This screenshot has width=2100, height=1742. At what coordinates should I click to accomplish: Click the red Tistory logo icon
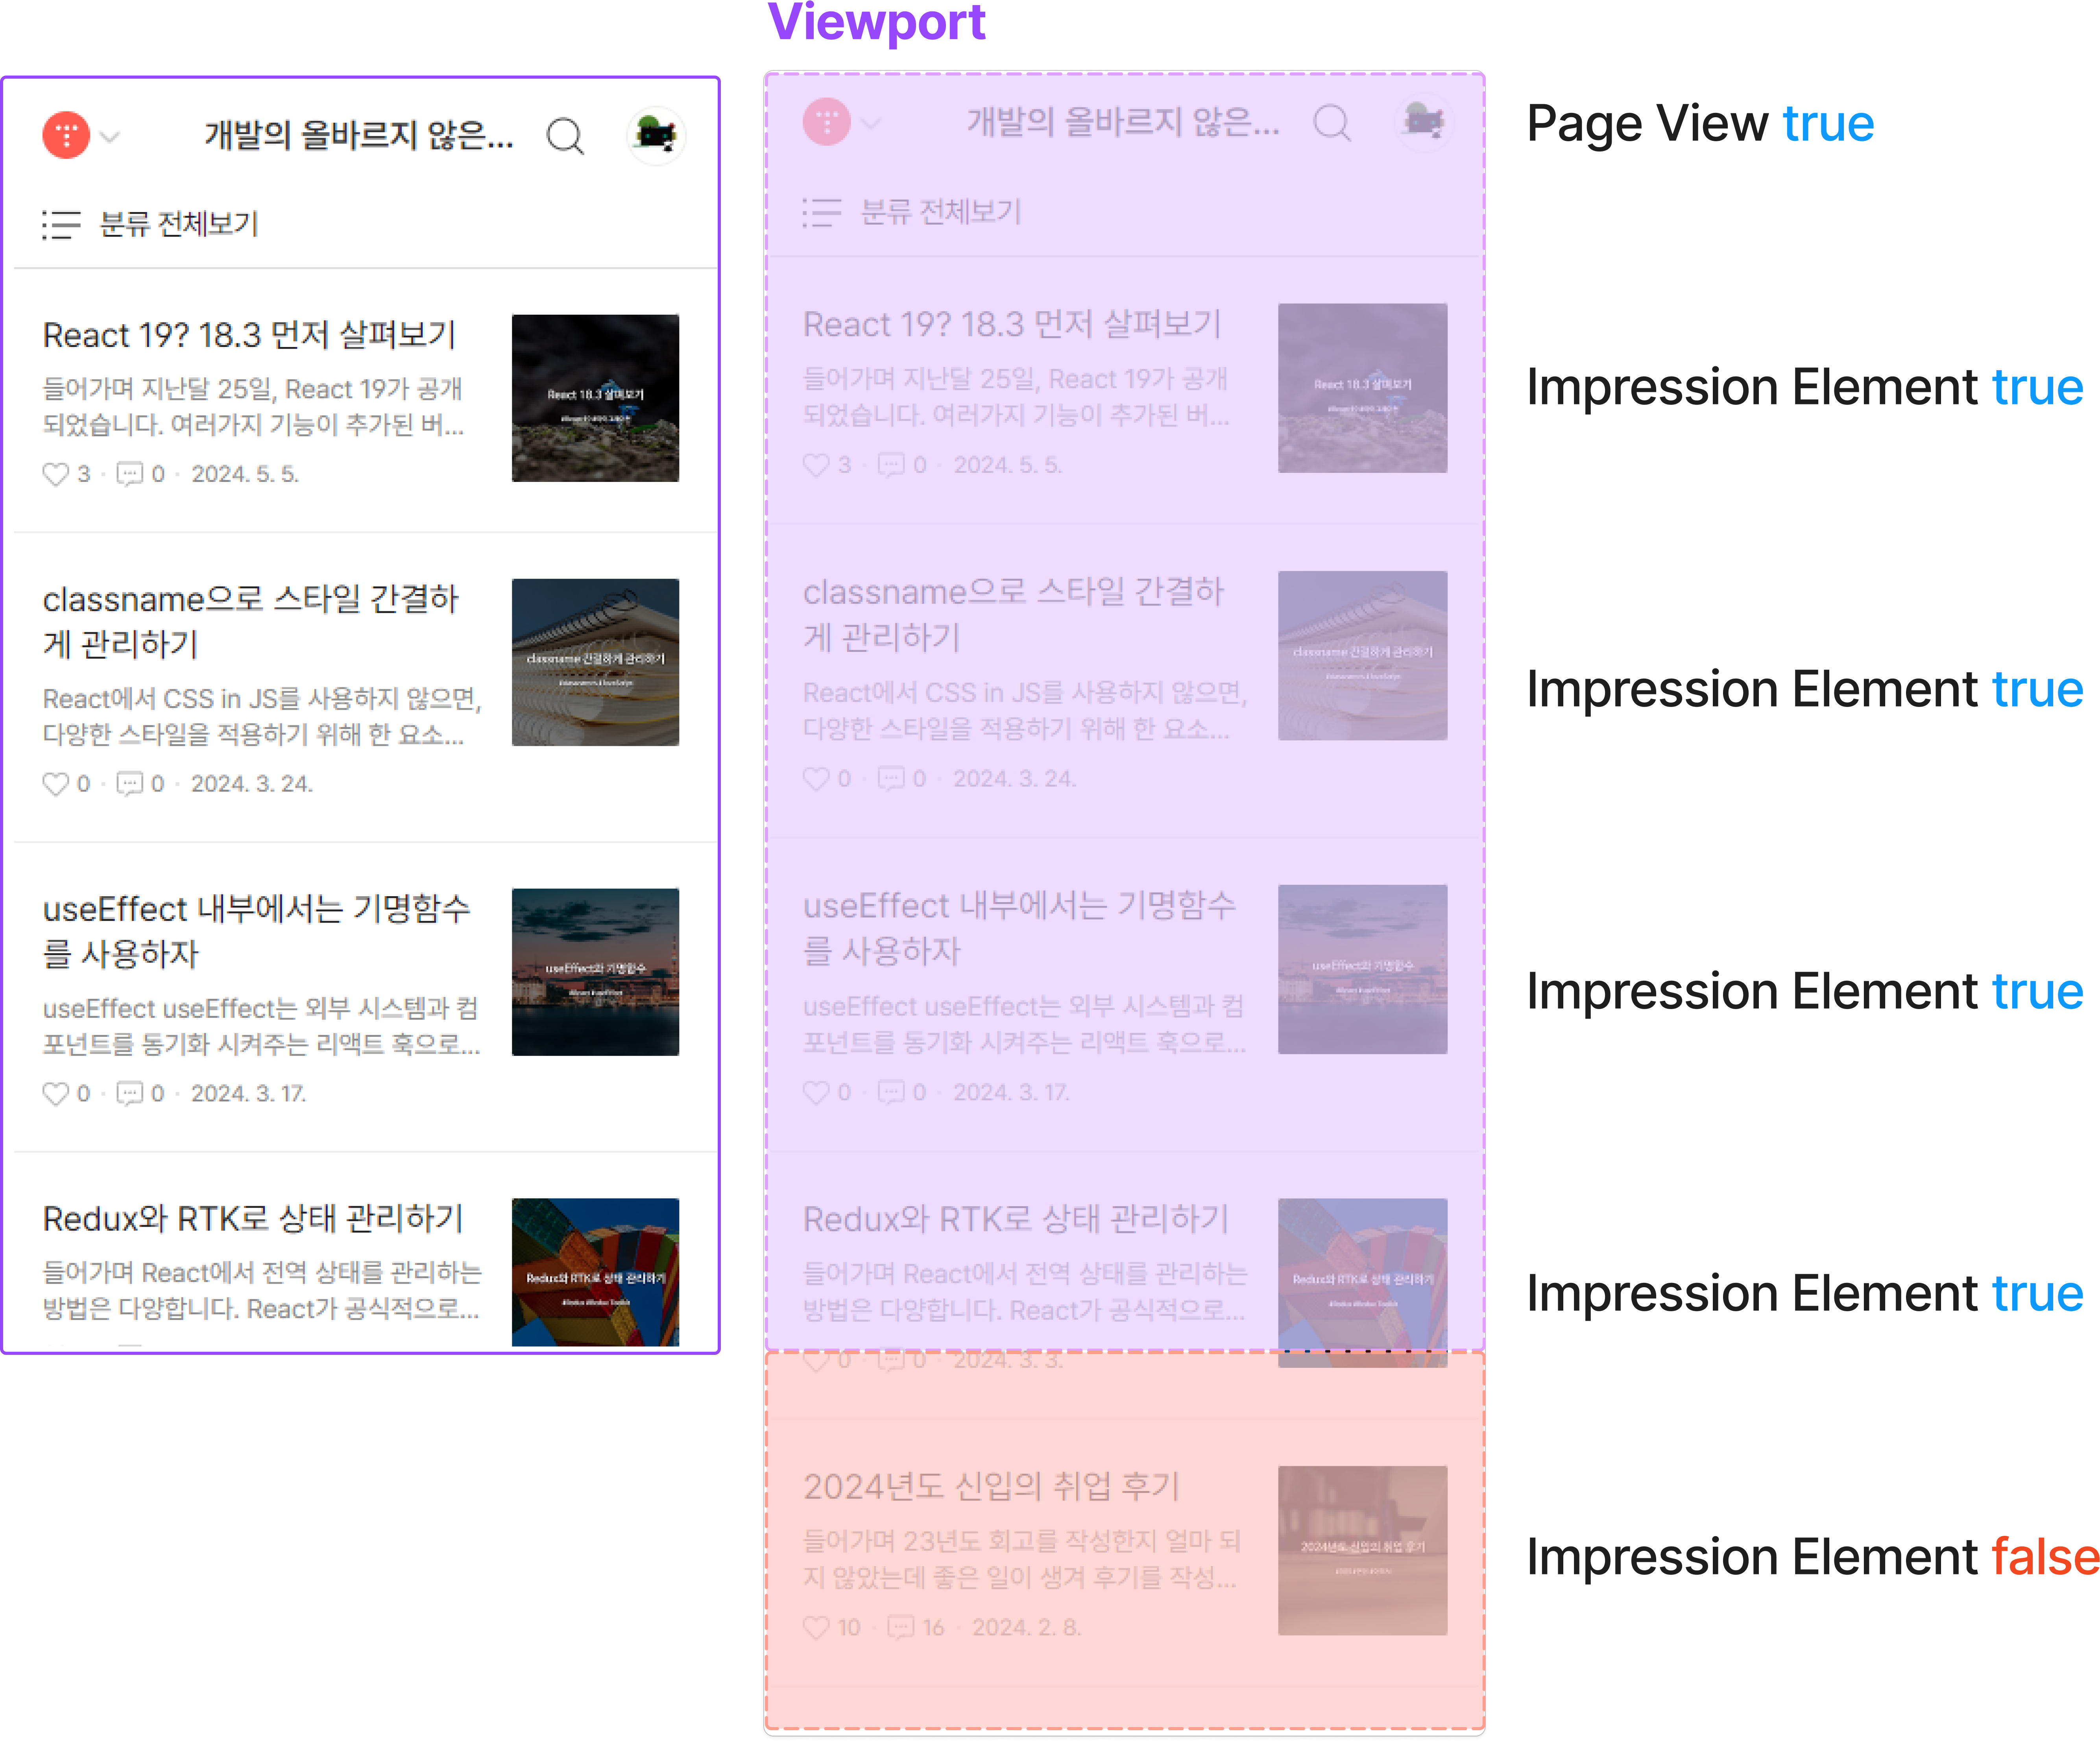point(66,135)
